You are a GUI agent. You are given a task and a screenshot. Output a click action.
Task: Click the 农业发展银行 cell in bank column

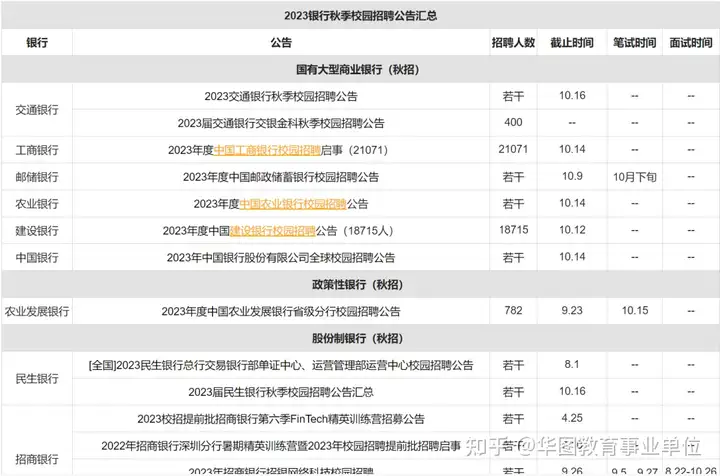[x=37, y=311]
